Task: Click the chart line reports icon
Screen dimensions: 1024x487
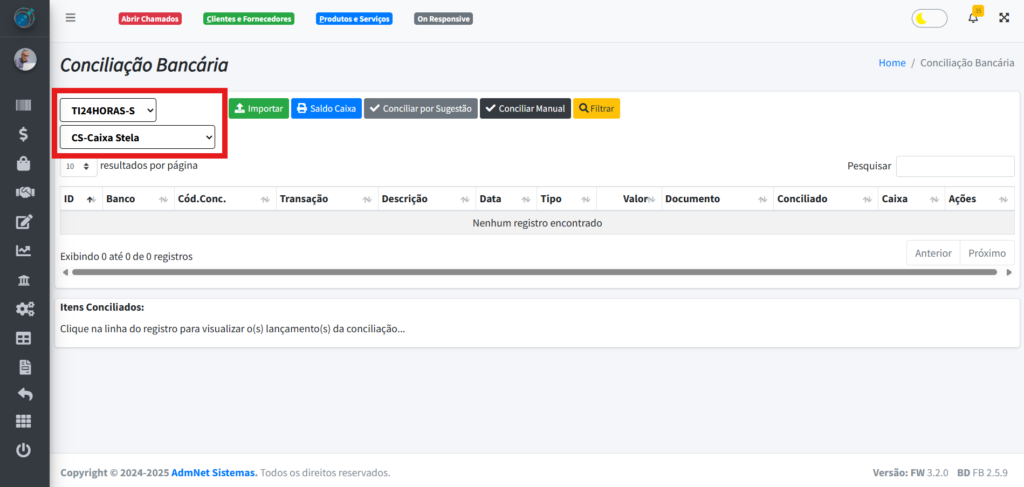Action: point(24,251)
